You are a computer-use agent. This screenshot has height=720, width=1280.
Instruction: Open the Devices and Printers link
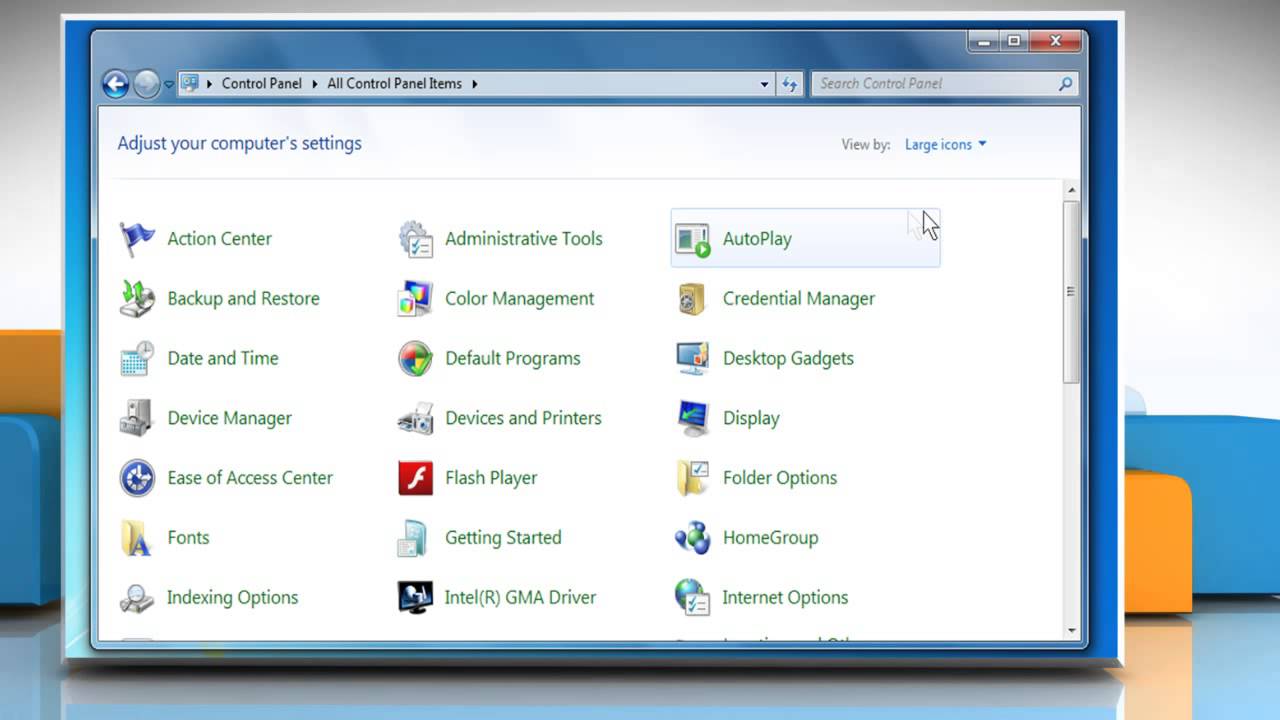pos(523,418)
